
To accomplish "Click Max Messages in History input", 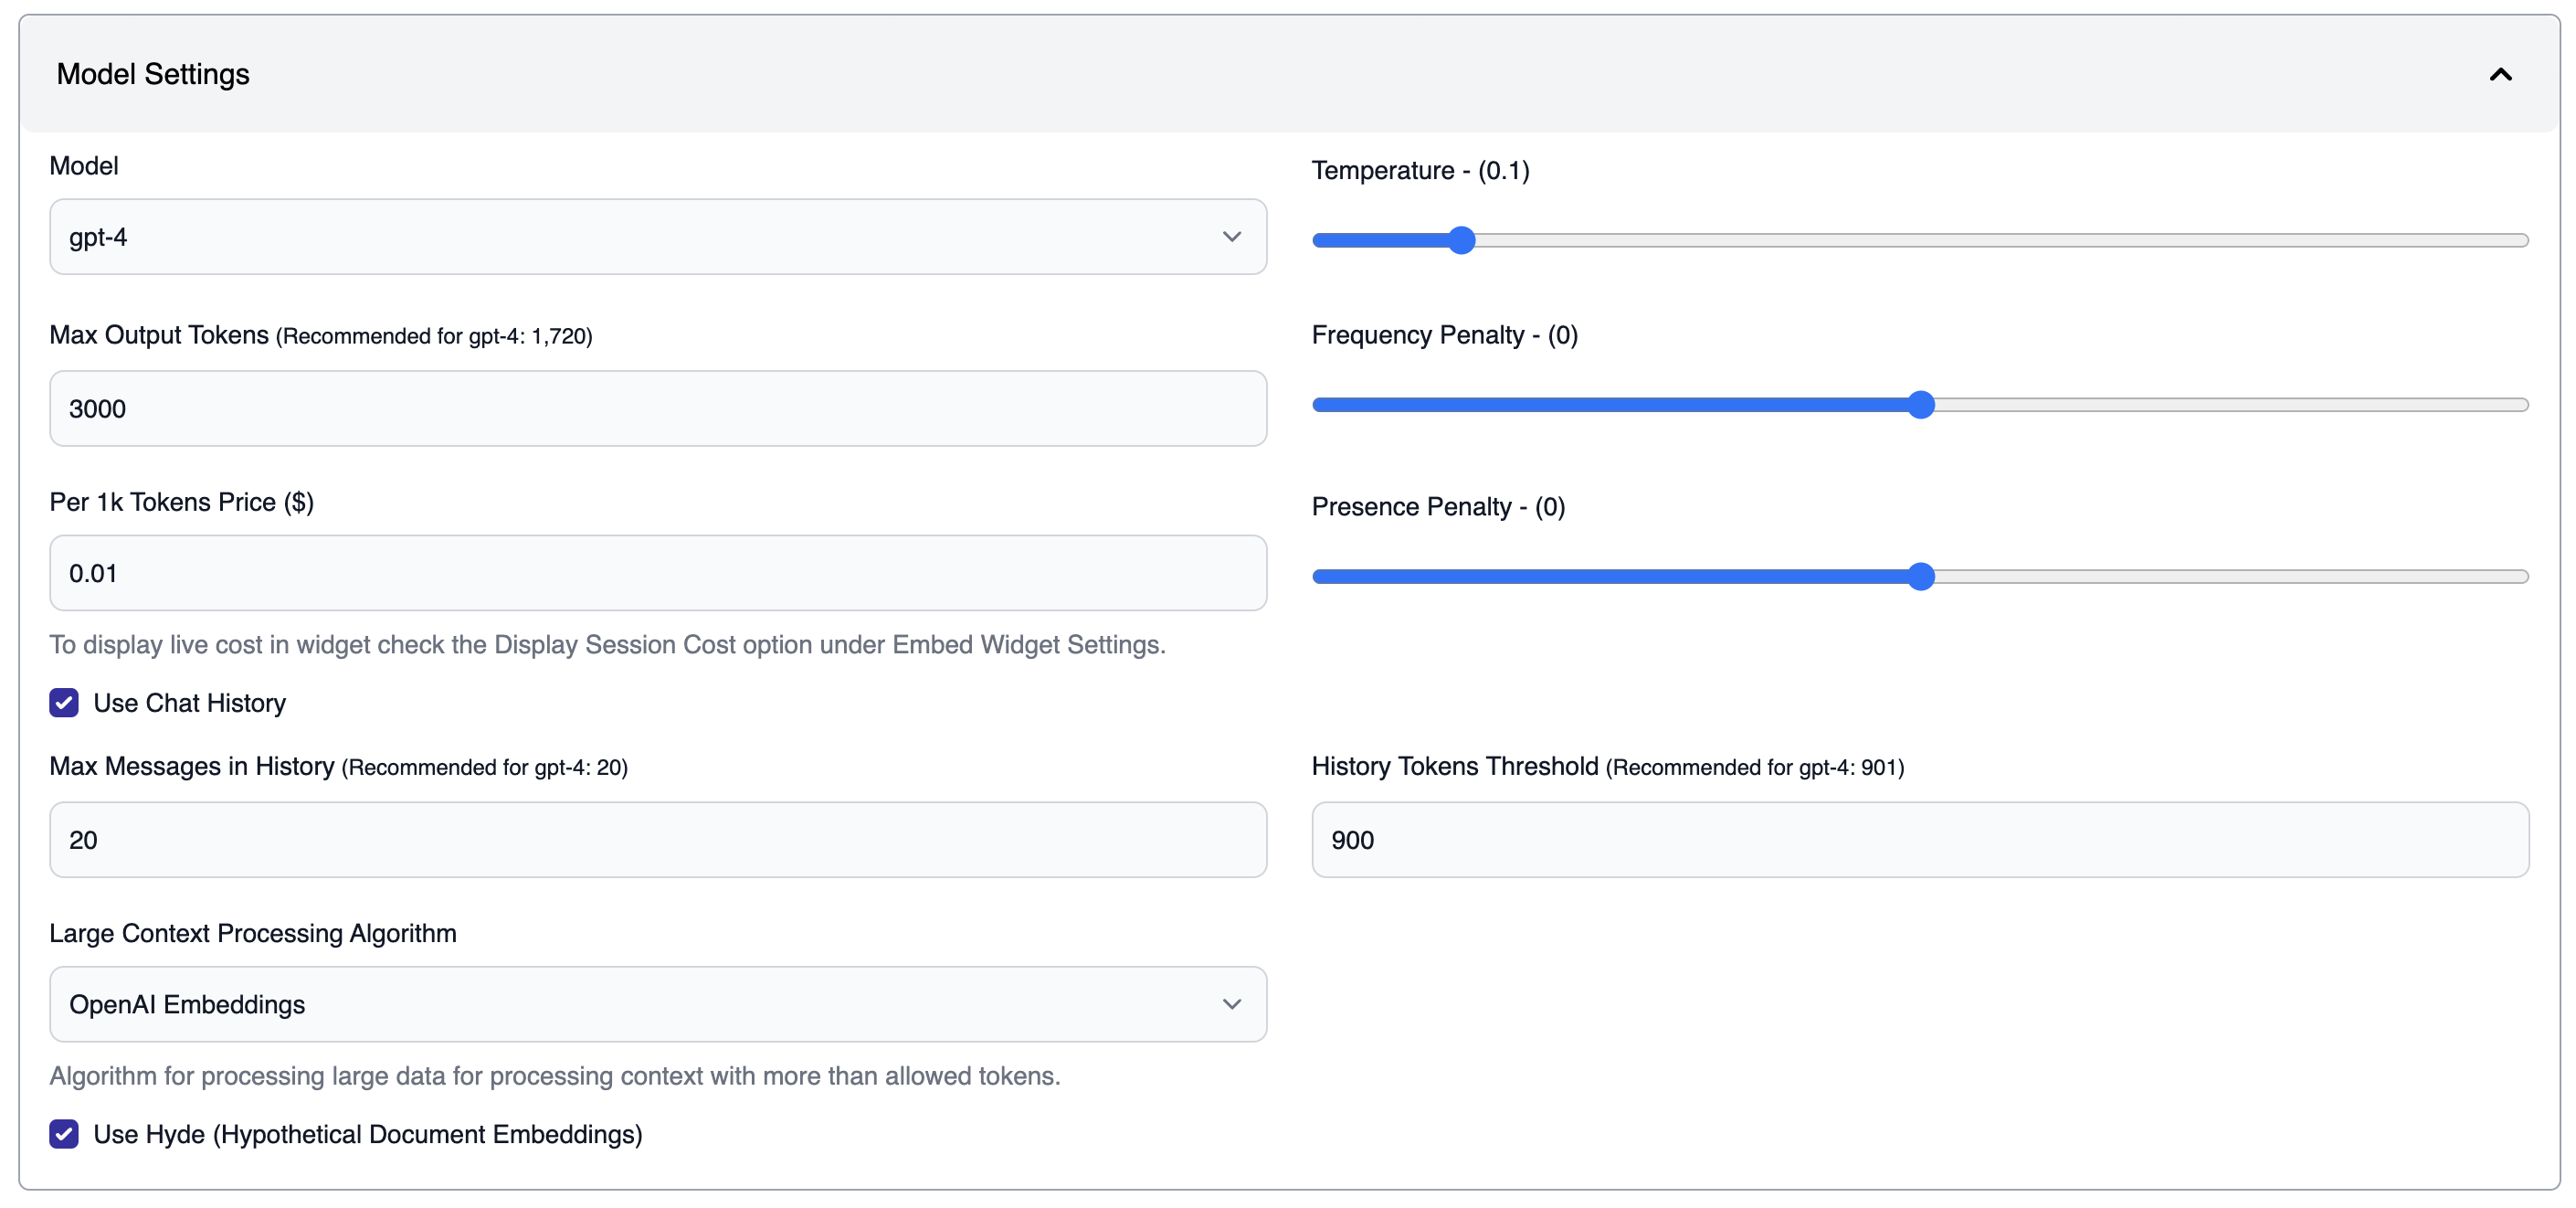I will pos(657,840).
